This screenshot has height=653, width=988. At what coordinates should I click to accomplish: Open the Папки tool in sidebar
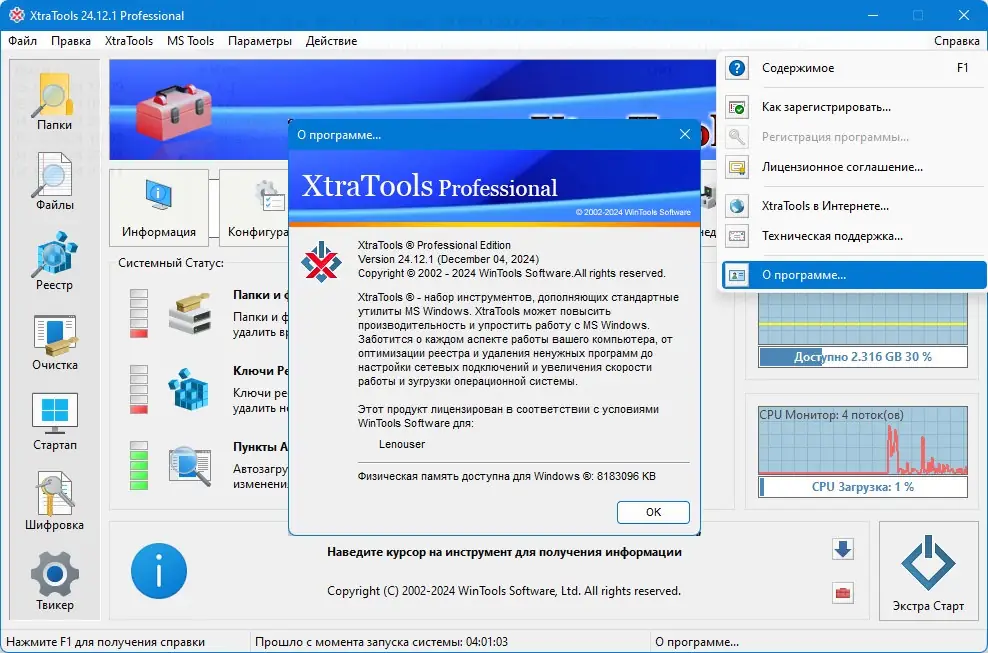tap(54, 101)
